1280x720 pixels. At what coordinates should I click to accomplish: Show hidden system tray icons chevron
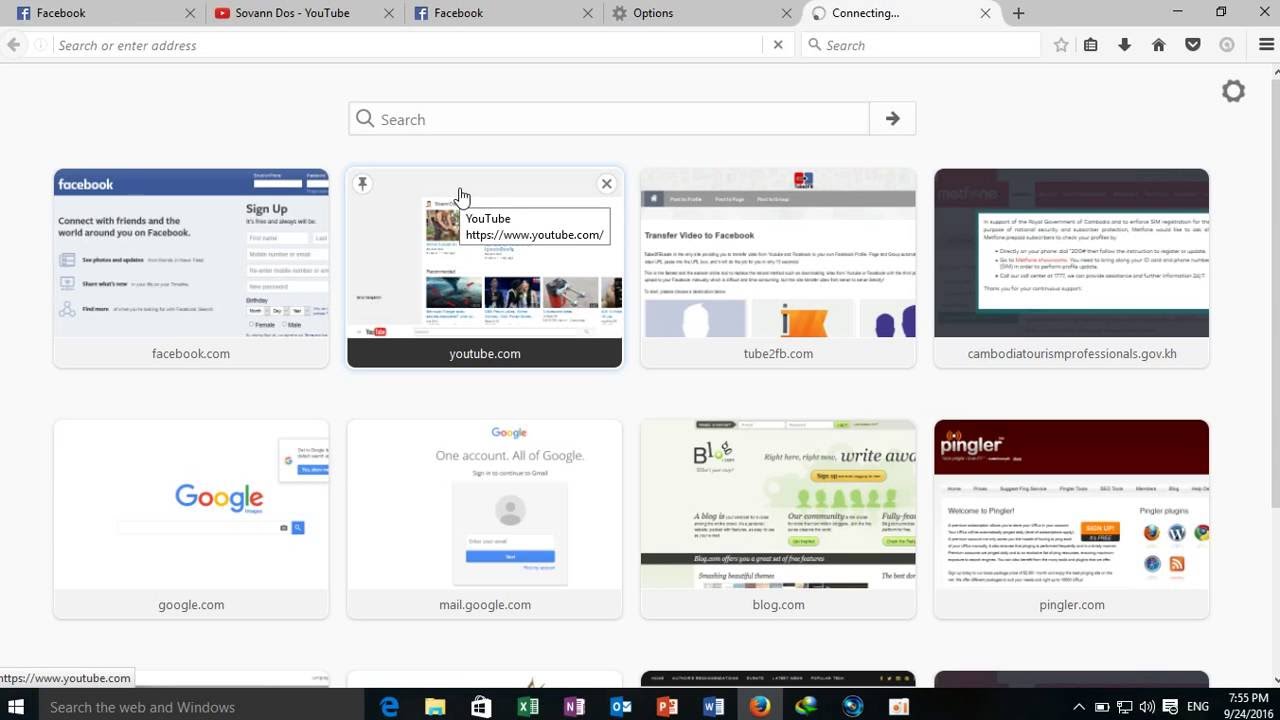point(1079,707)
